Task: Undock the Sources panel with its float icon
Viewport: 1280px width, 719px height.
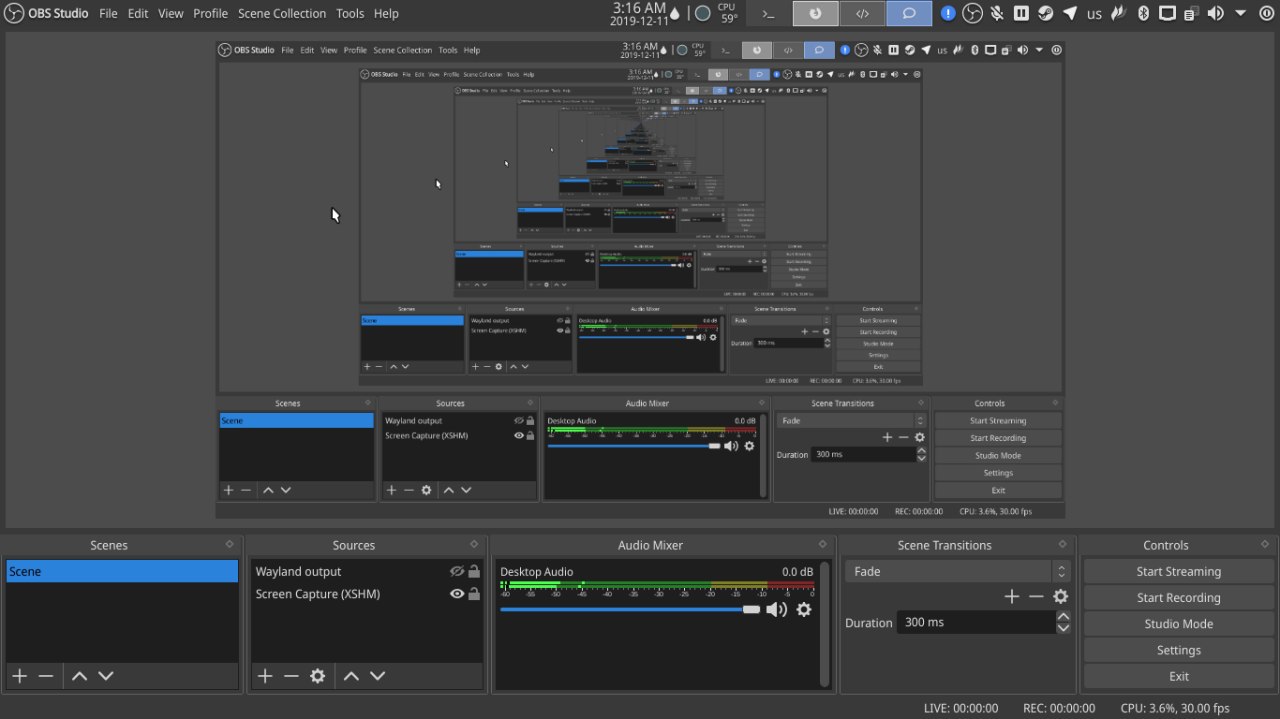Action: point(474,544)
